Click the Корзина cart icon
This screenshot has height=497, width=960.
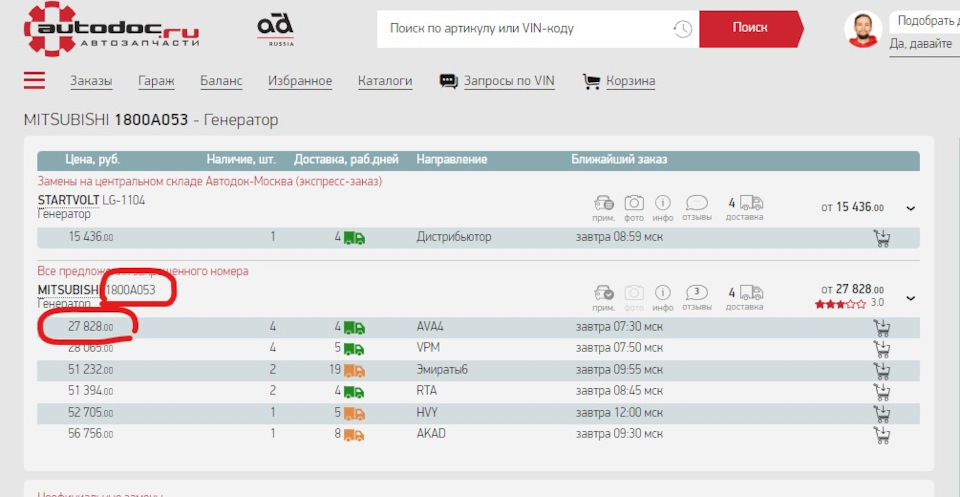[591, 81]
